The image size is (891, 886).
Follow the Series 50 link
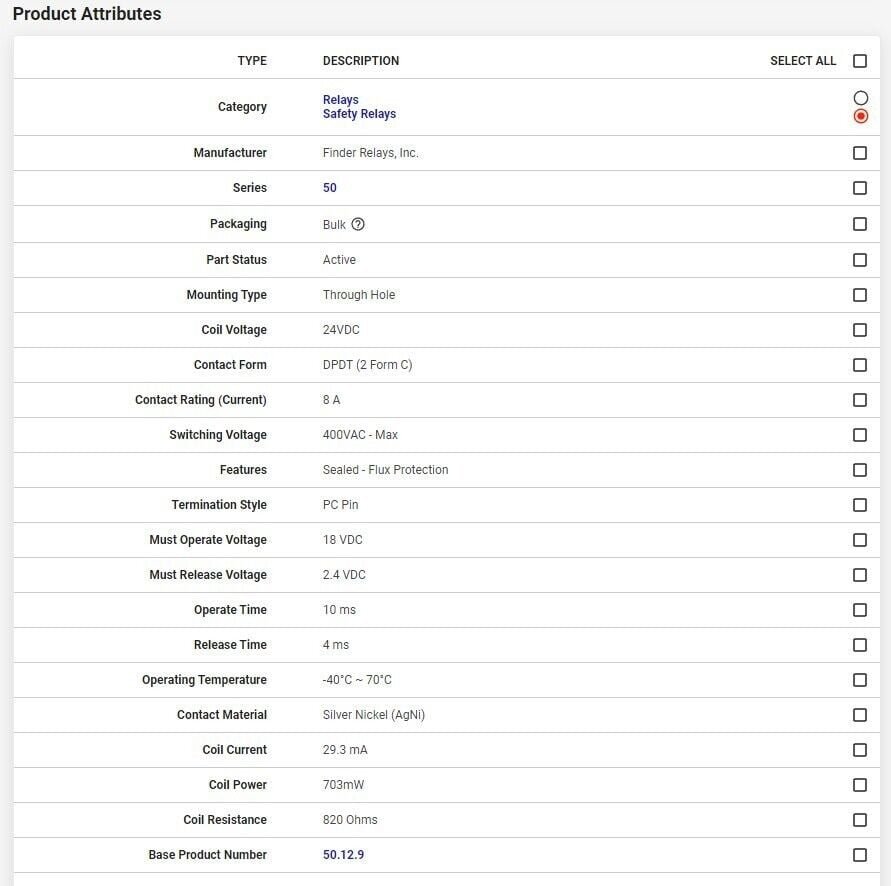(x=330, y=188)
